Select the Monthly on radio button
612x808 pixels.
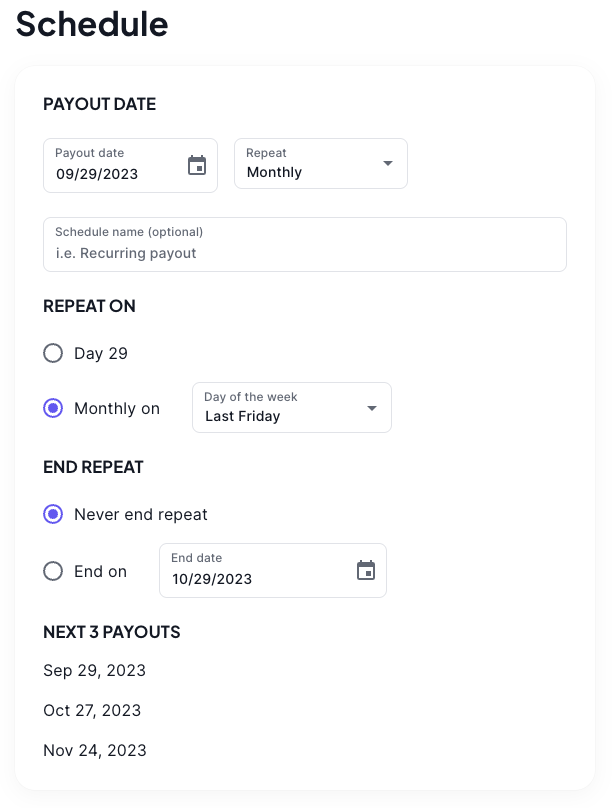click(53, 408)
